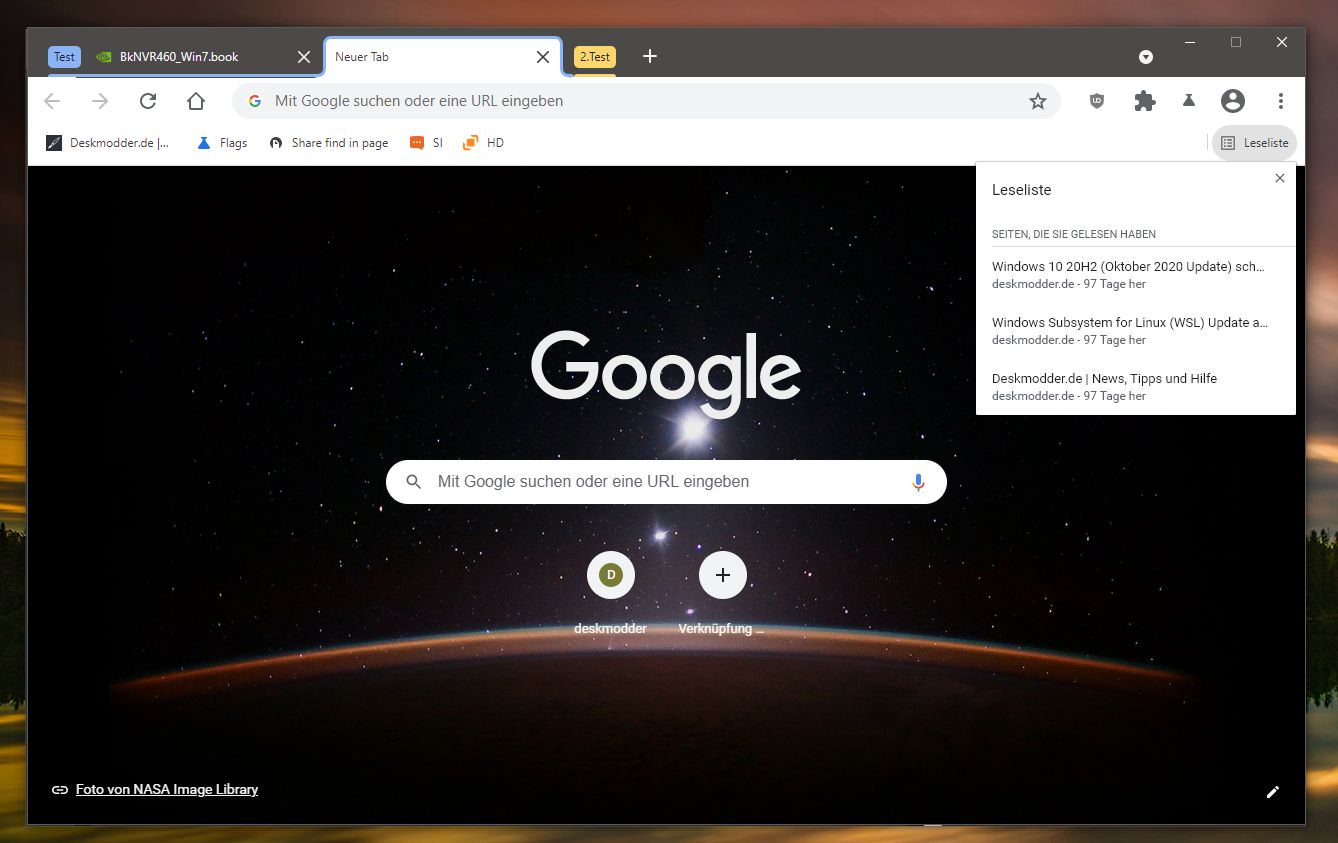Image resolution: width=1338 pixels, height=843 pixels.
Task: Open the home page icon
Action: tap(196, 101)
